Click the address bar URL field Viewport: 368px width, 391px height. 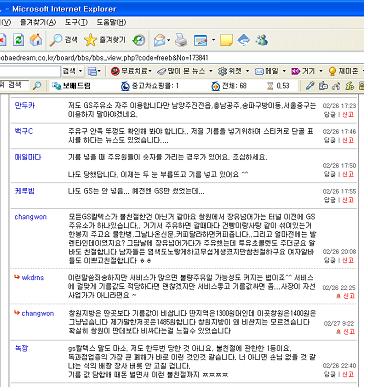182,58
